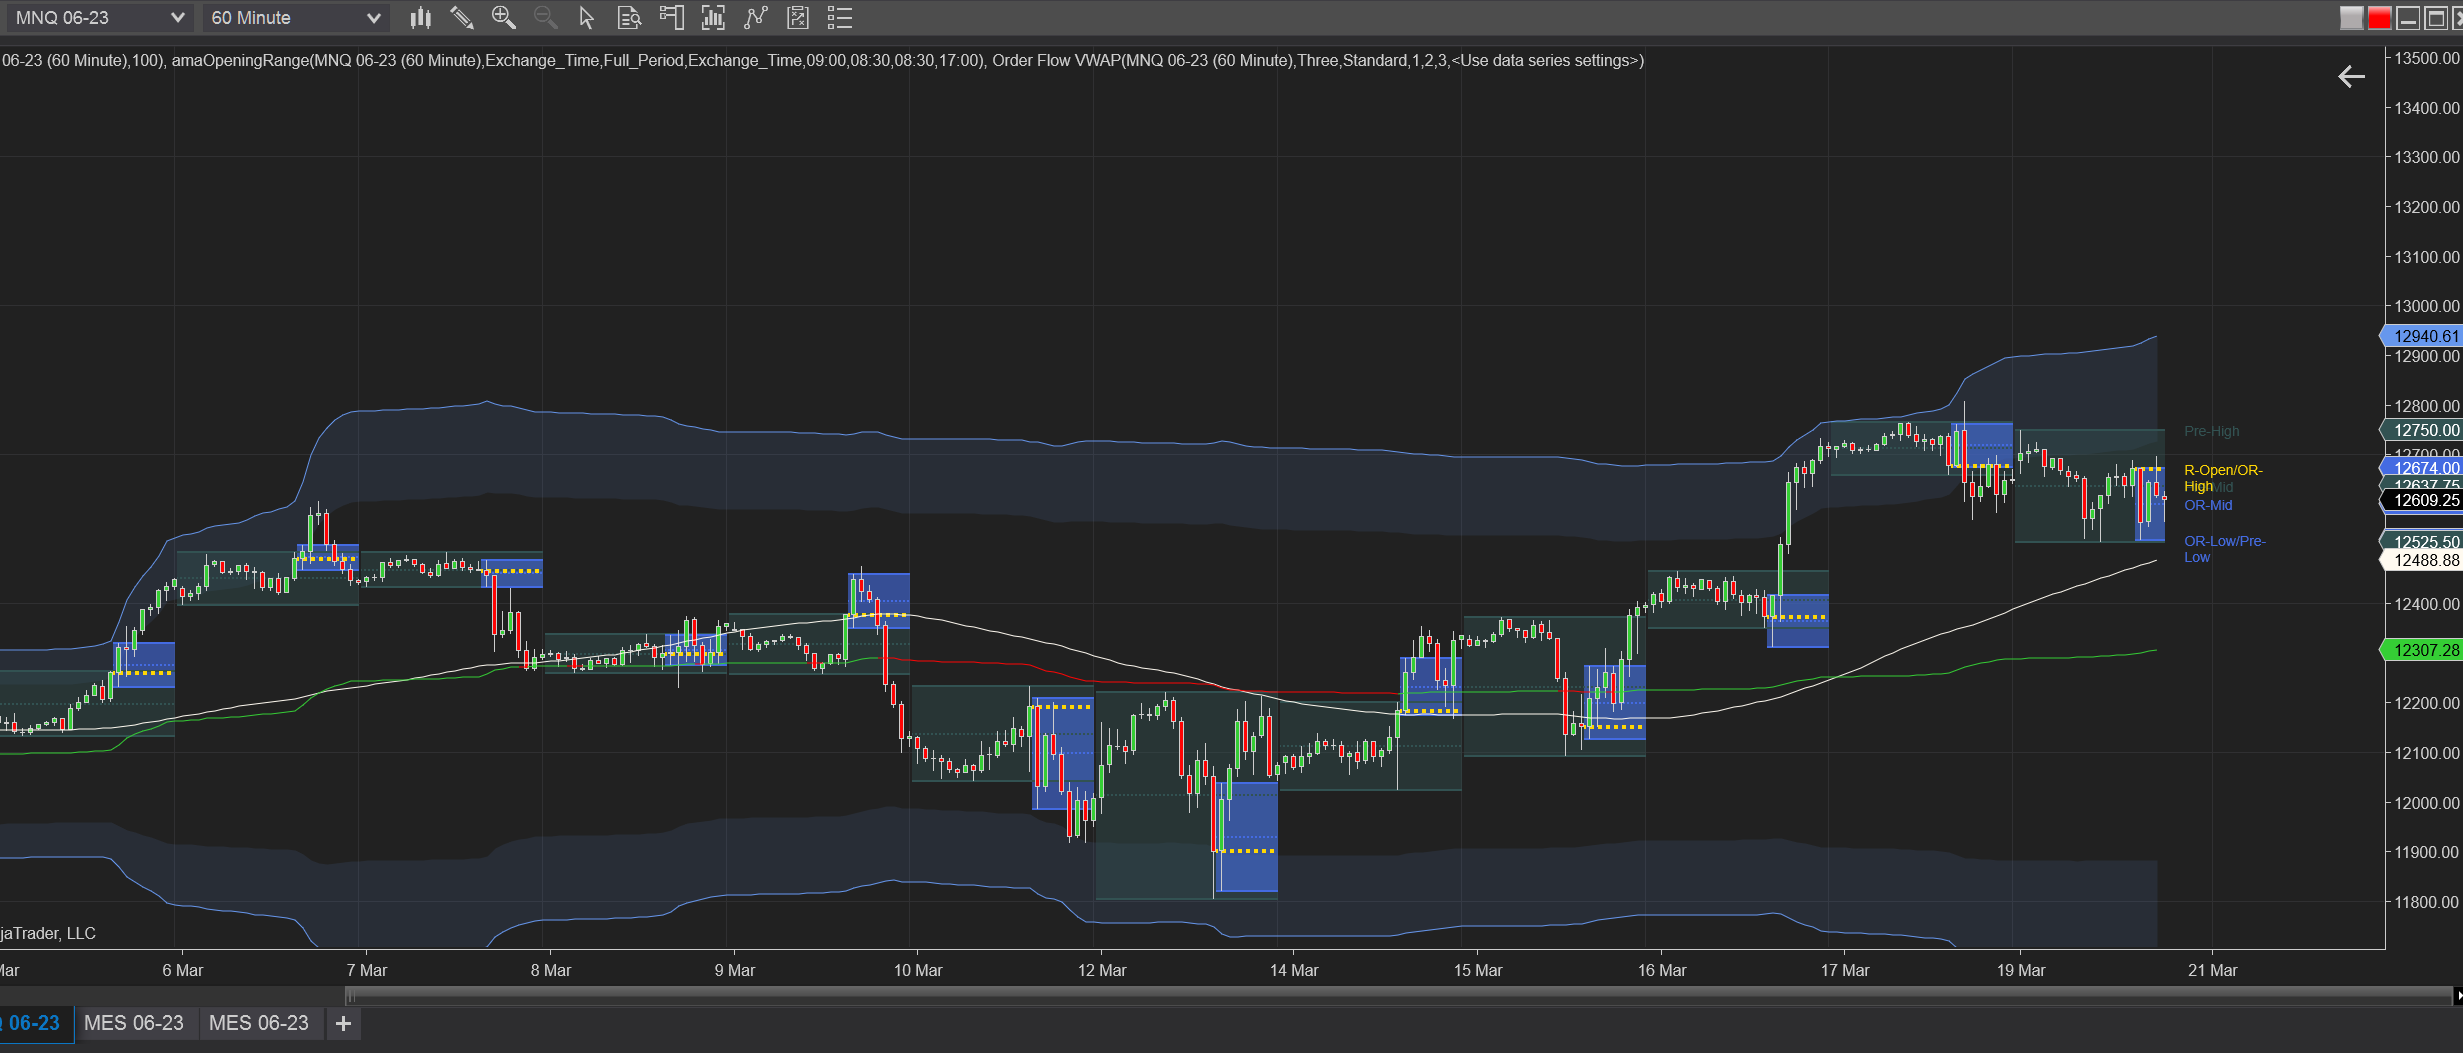Click the 12525.50 price marker
Image resolution: width=2463 pixels, height=1053 pixels.
(2423, 541)
